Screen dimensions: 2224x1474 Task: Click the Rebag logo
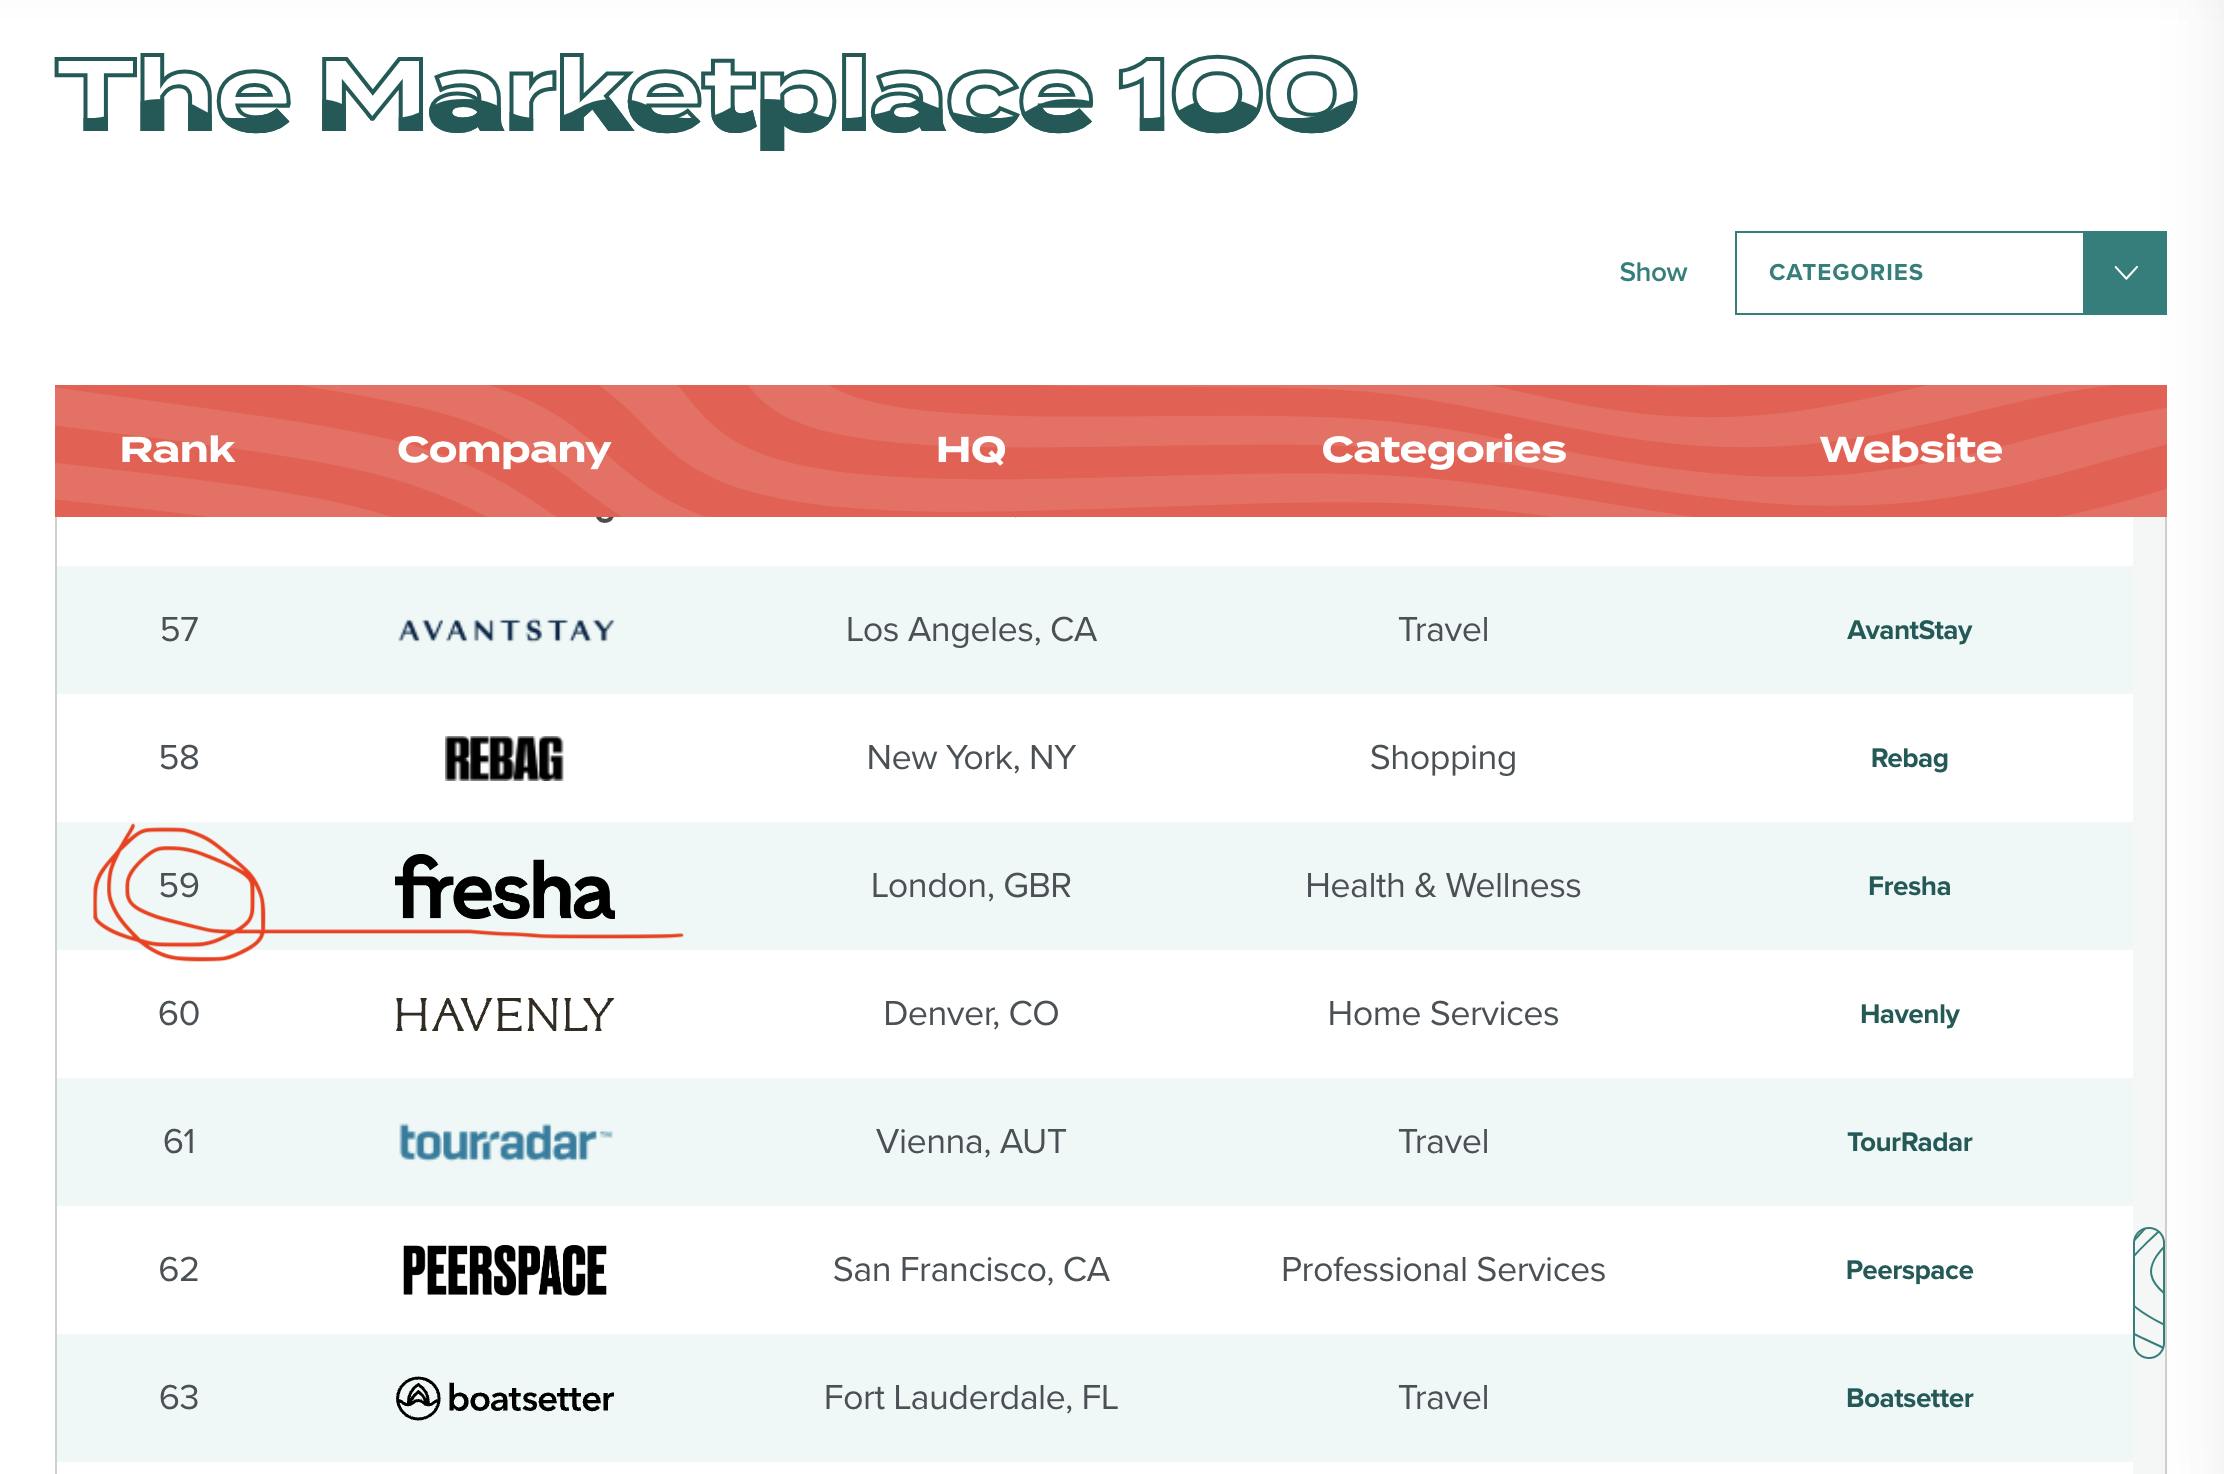tap(505, 758)
